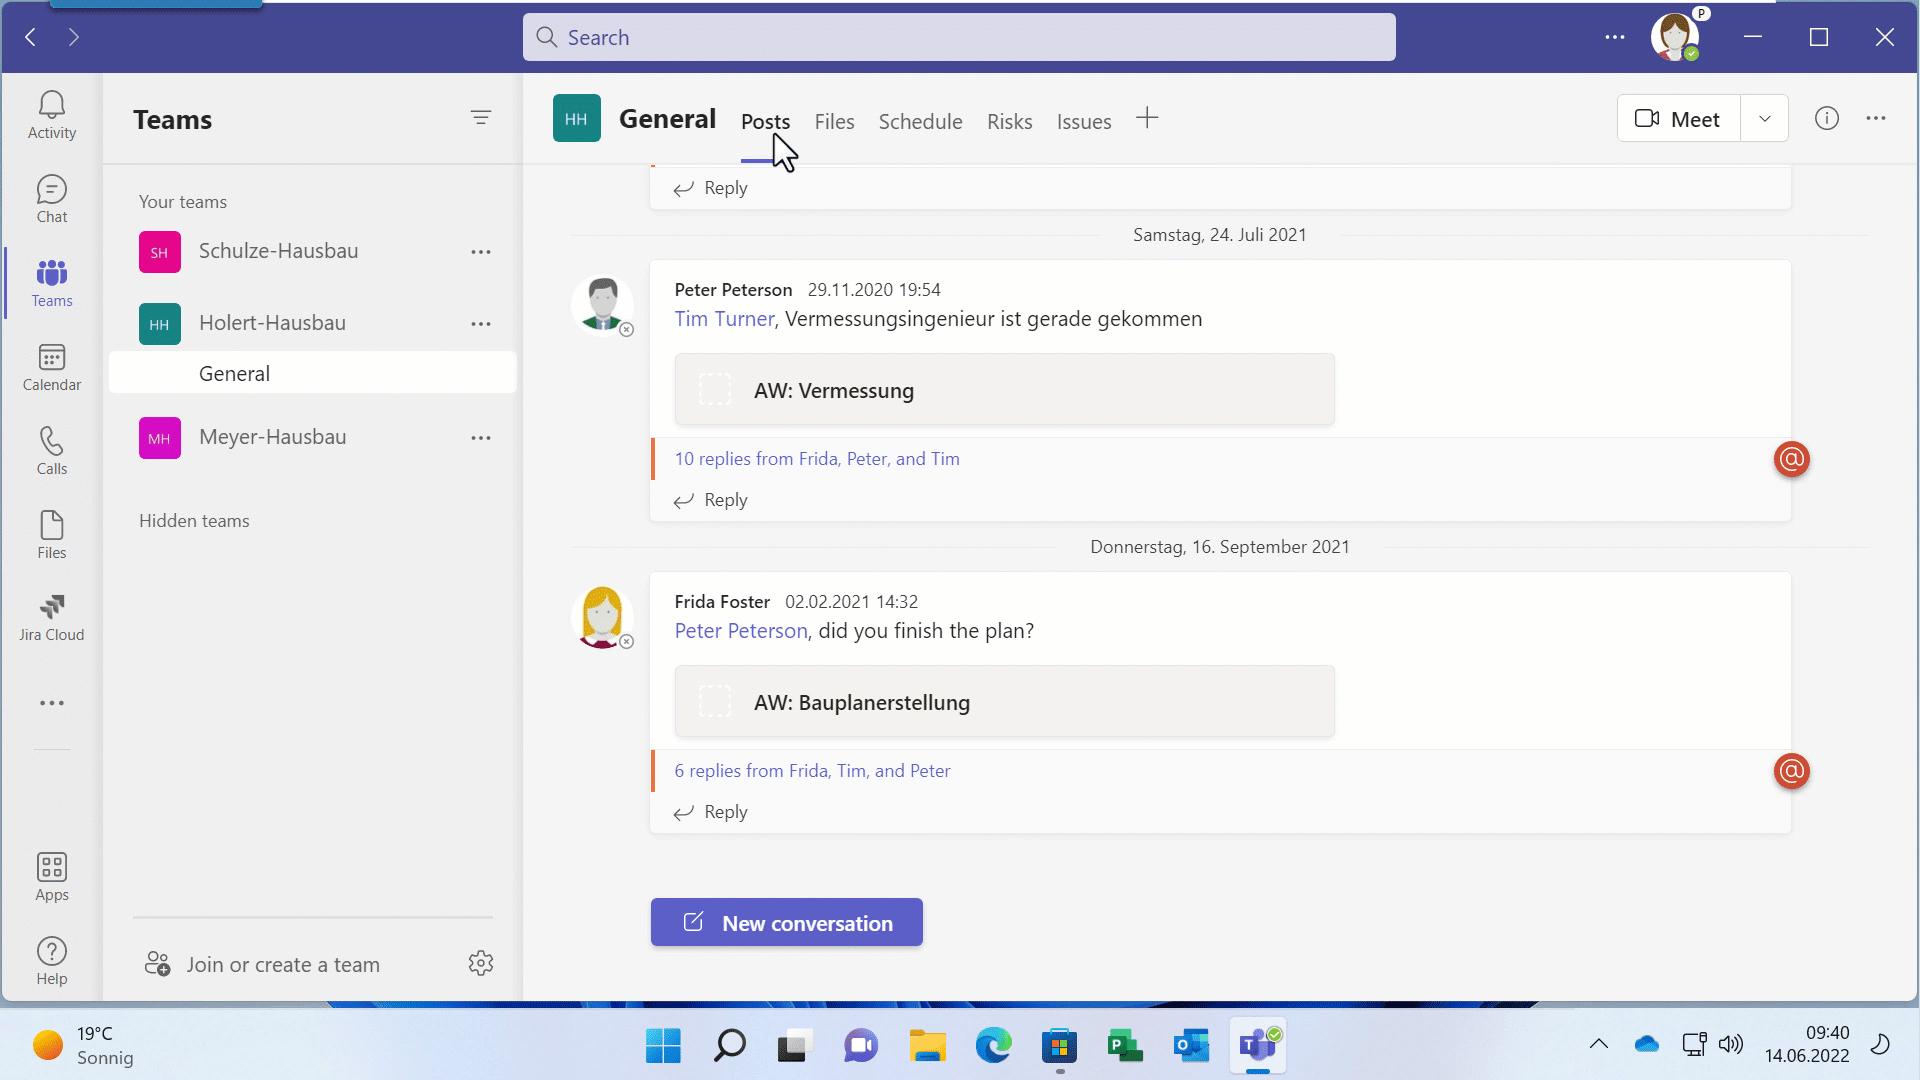Switch to the Files tab

[x=834, y=122]
